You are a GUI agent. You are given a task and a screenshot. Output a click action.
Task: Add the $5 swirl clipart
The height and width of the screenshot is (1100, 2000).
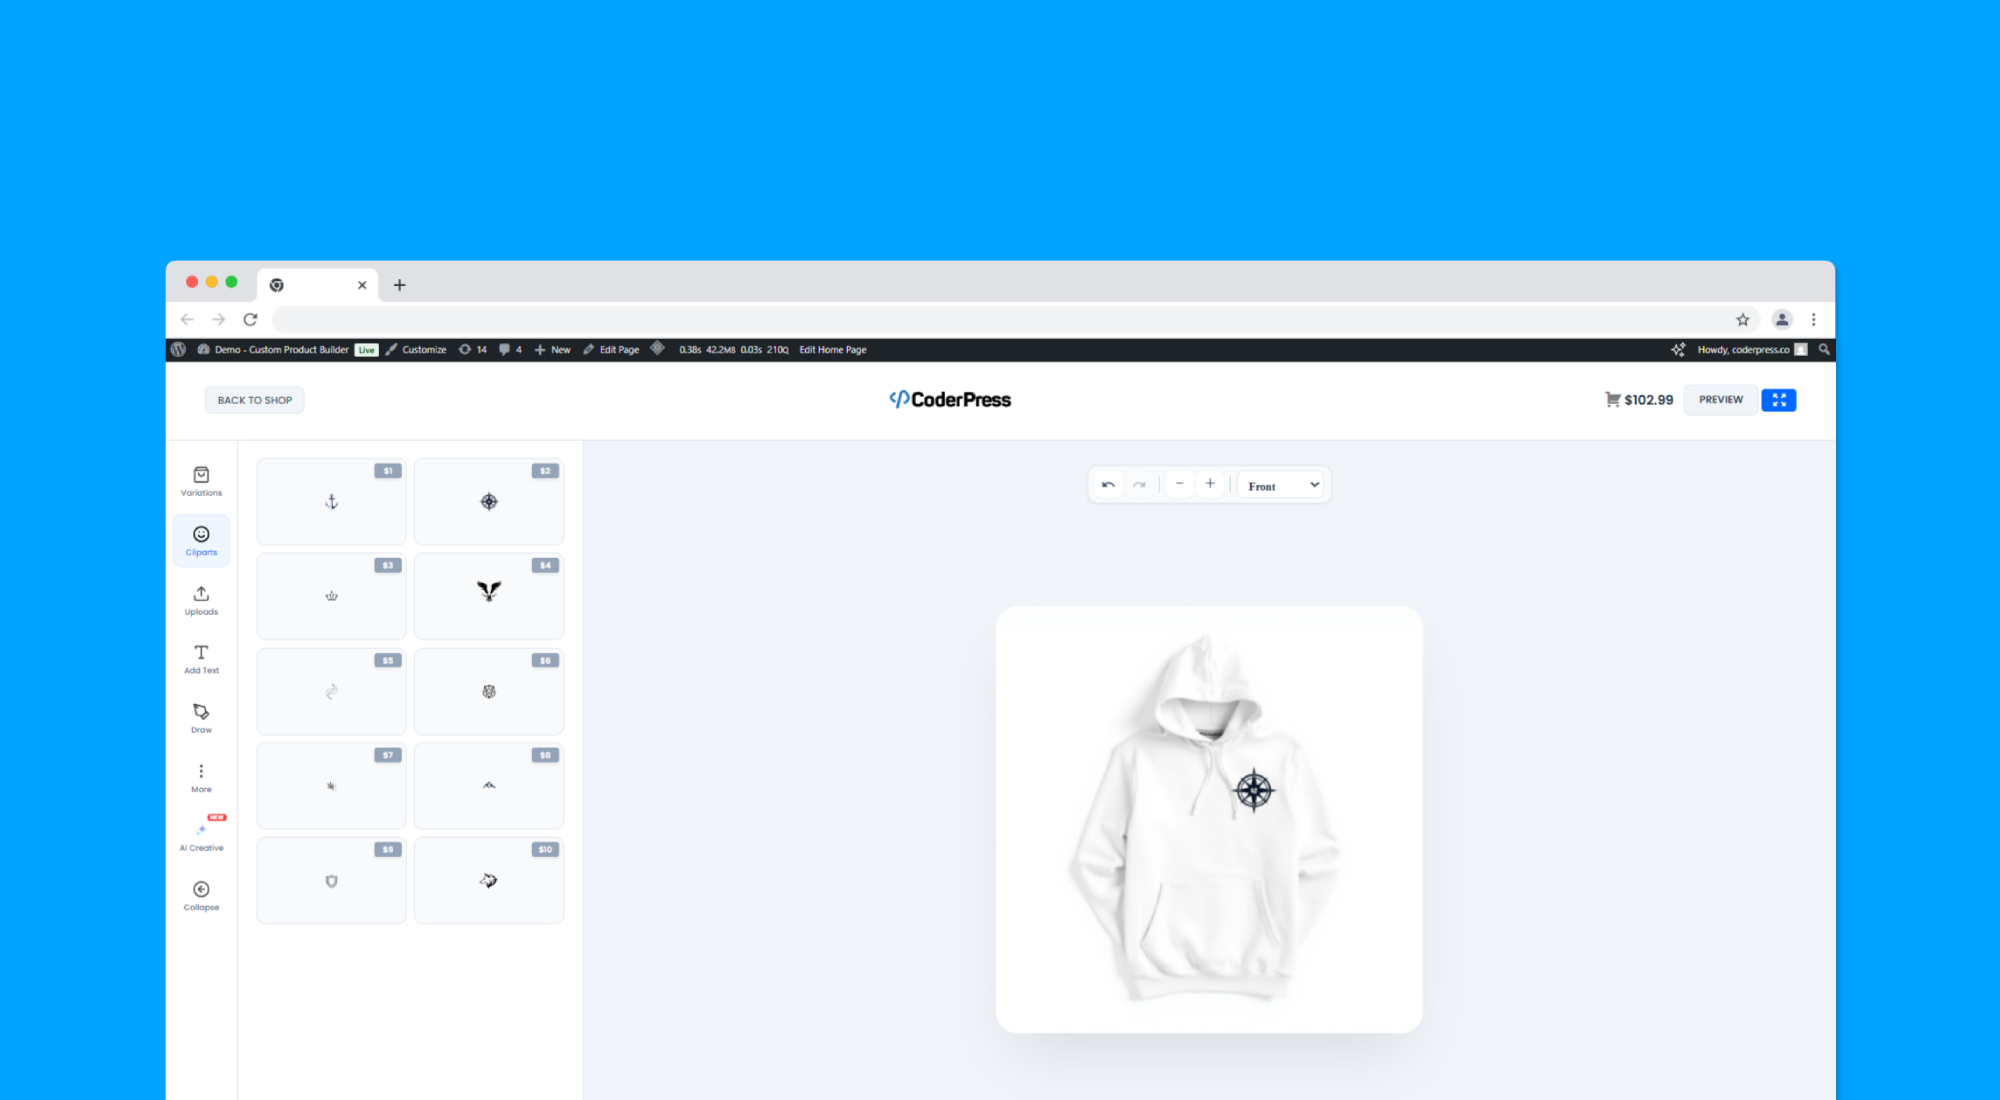pos(331,691)
